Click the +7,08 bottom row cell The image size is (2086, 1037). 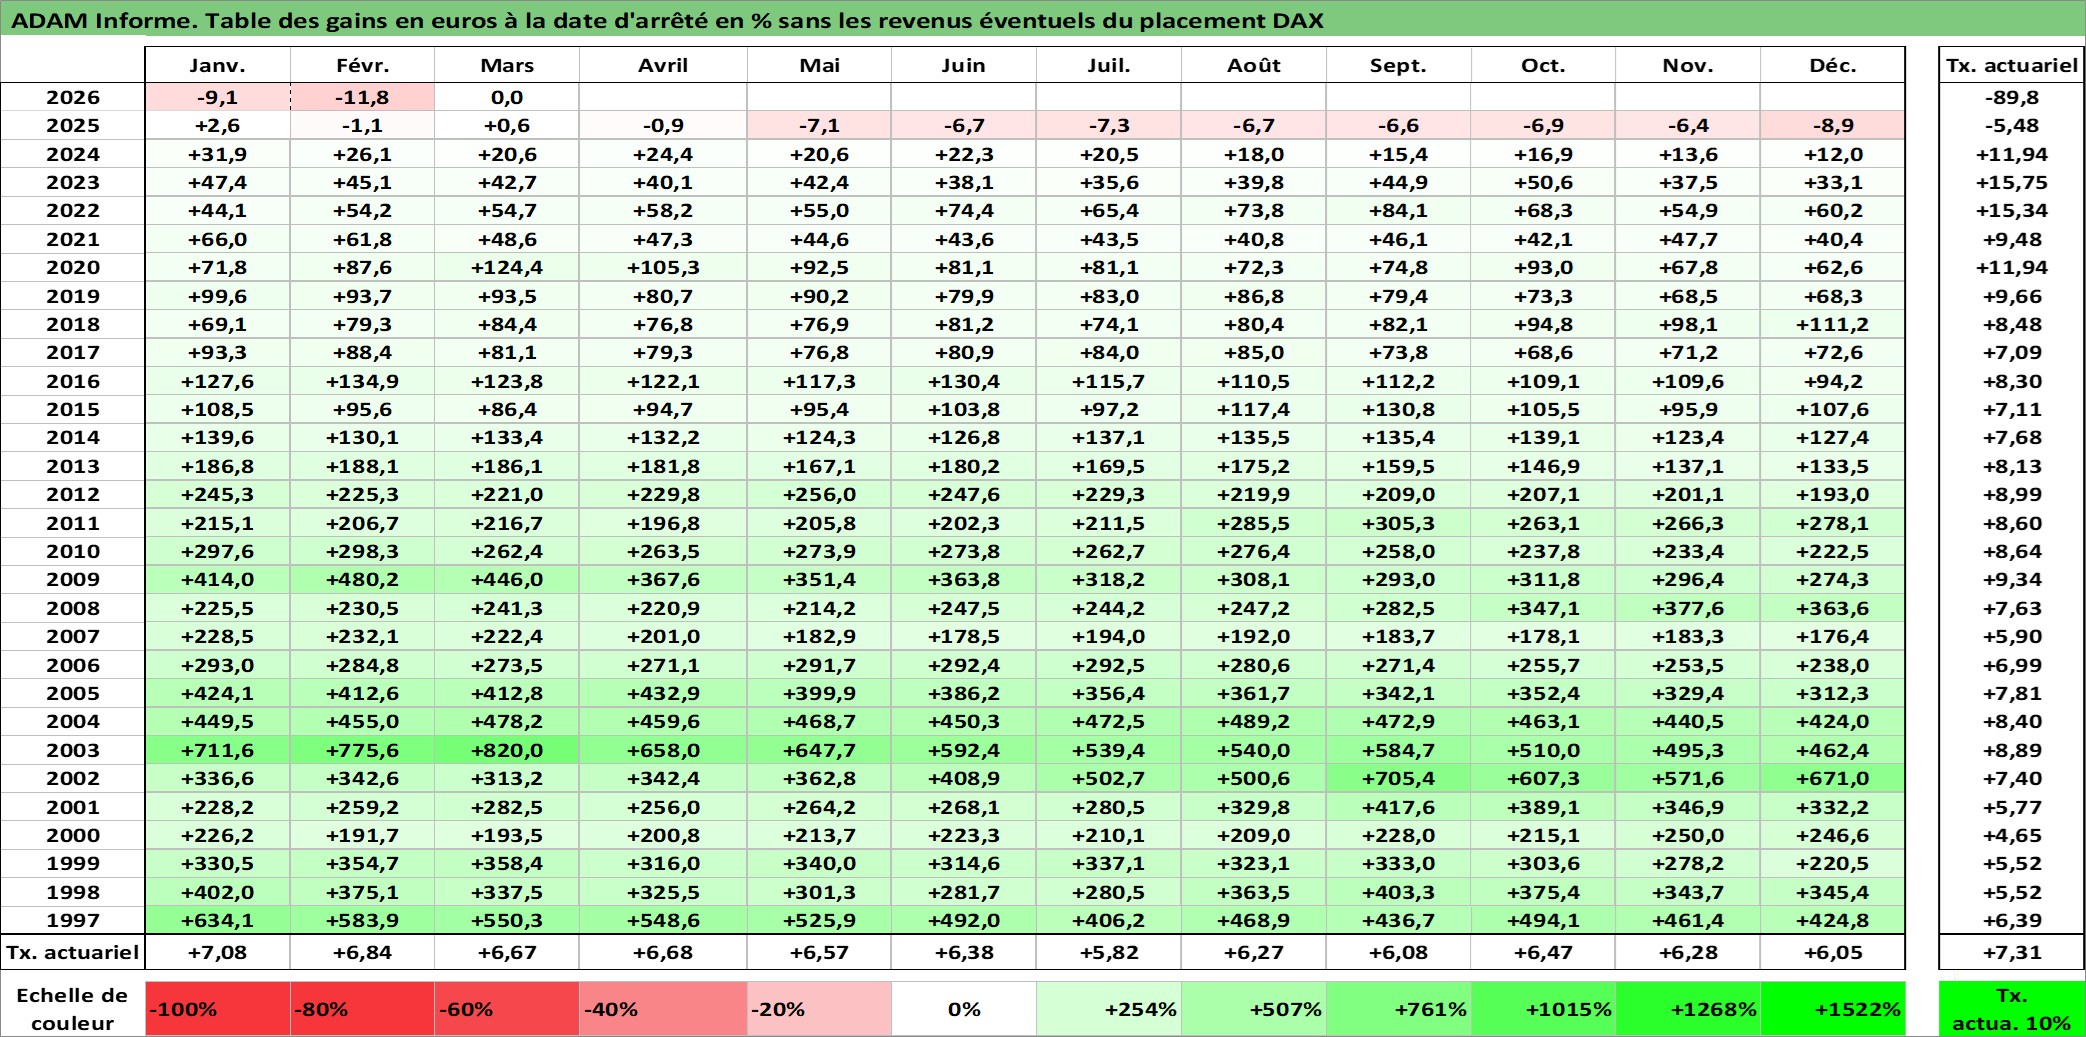tap(218, 952)
